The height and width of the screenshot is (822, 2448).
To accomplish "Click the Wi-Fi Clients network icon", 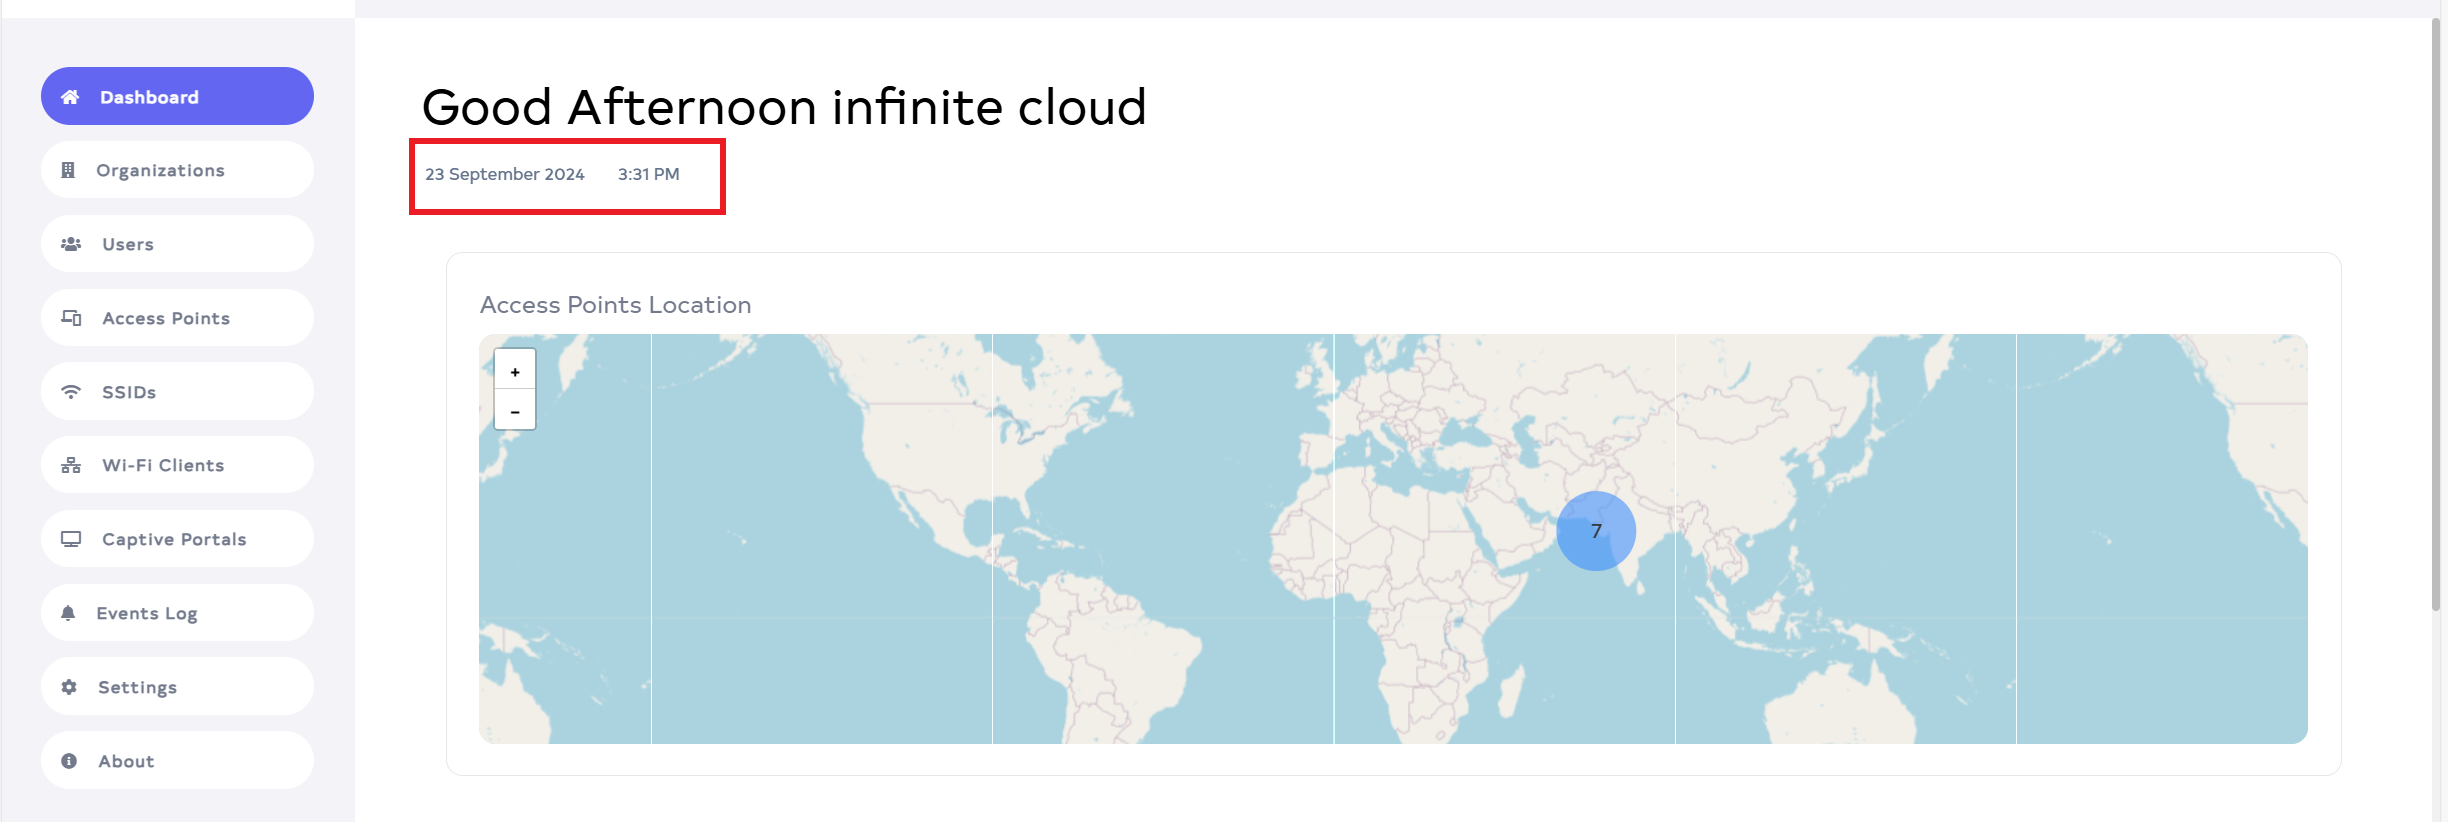I will [71, 465].
